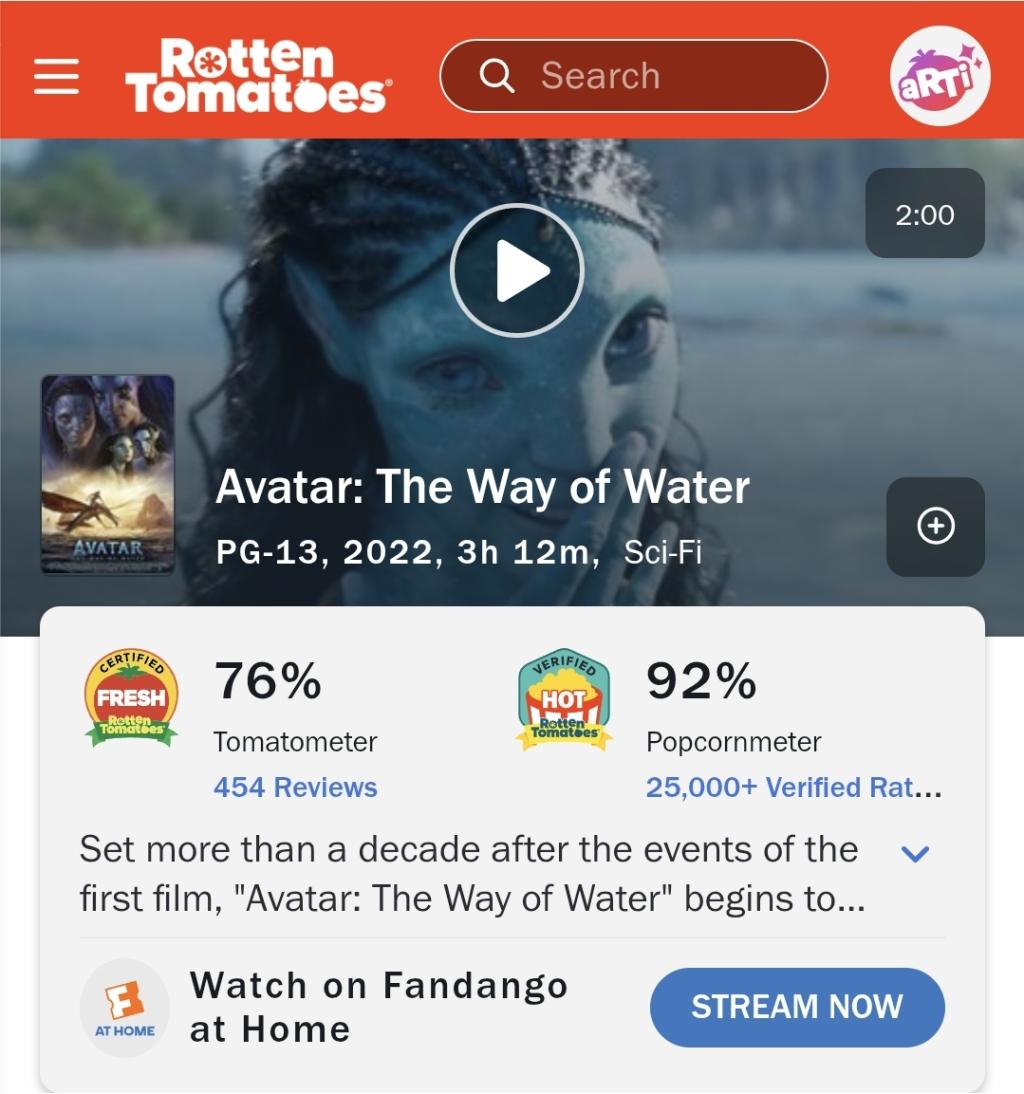The width and height of the screenshot is (1024, 1094).
Task: Go to Rotten Tomatoes home logo
Action: 257,75
